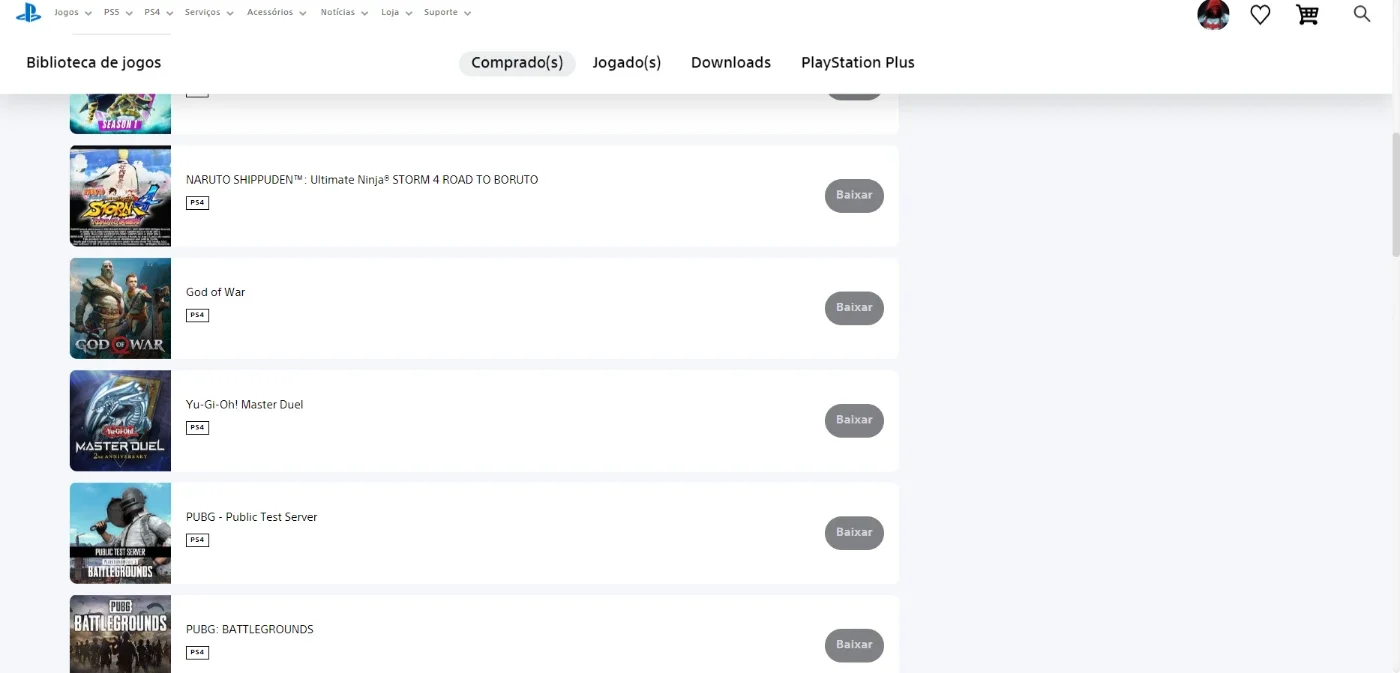Expand the PS4 menu
Screen dimensions: 1400x673
[158, 12]
